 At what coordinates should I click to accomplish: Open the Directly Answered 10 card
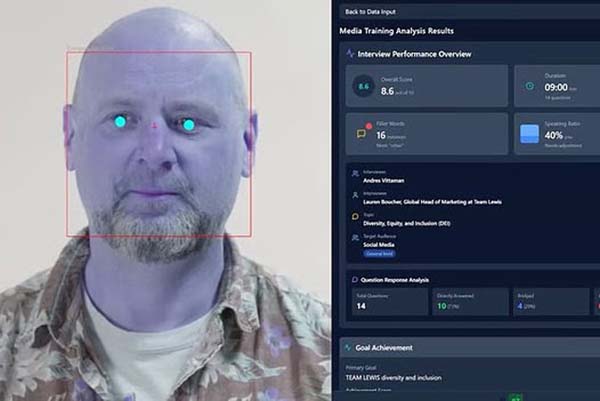[x=469, y=301]
